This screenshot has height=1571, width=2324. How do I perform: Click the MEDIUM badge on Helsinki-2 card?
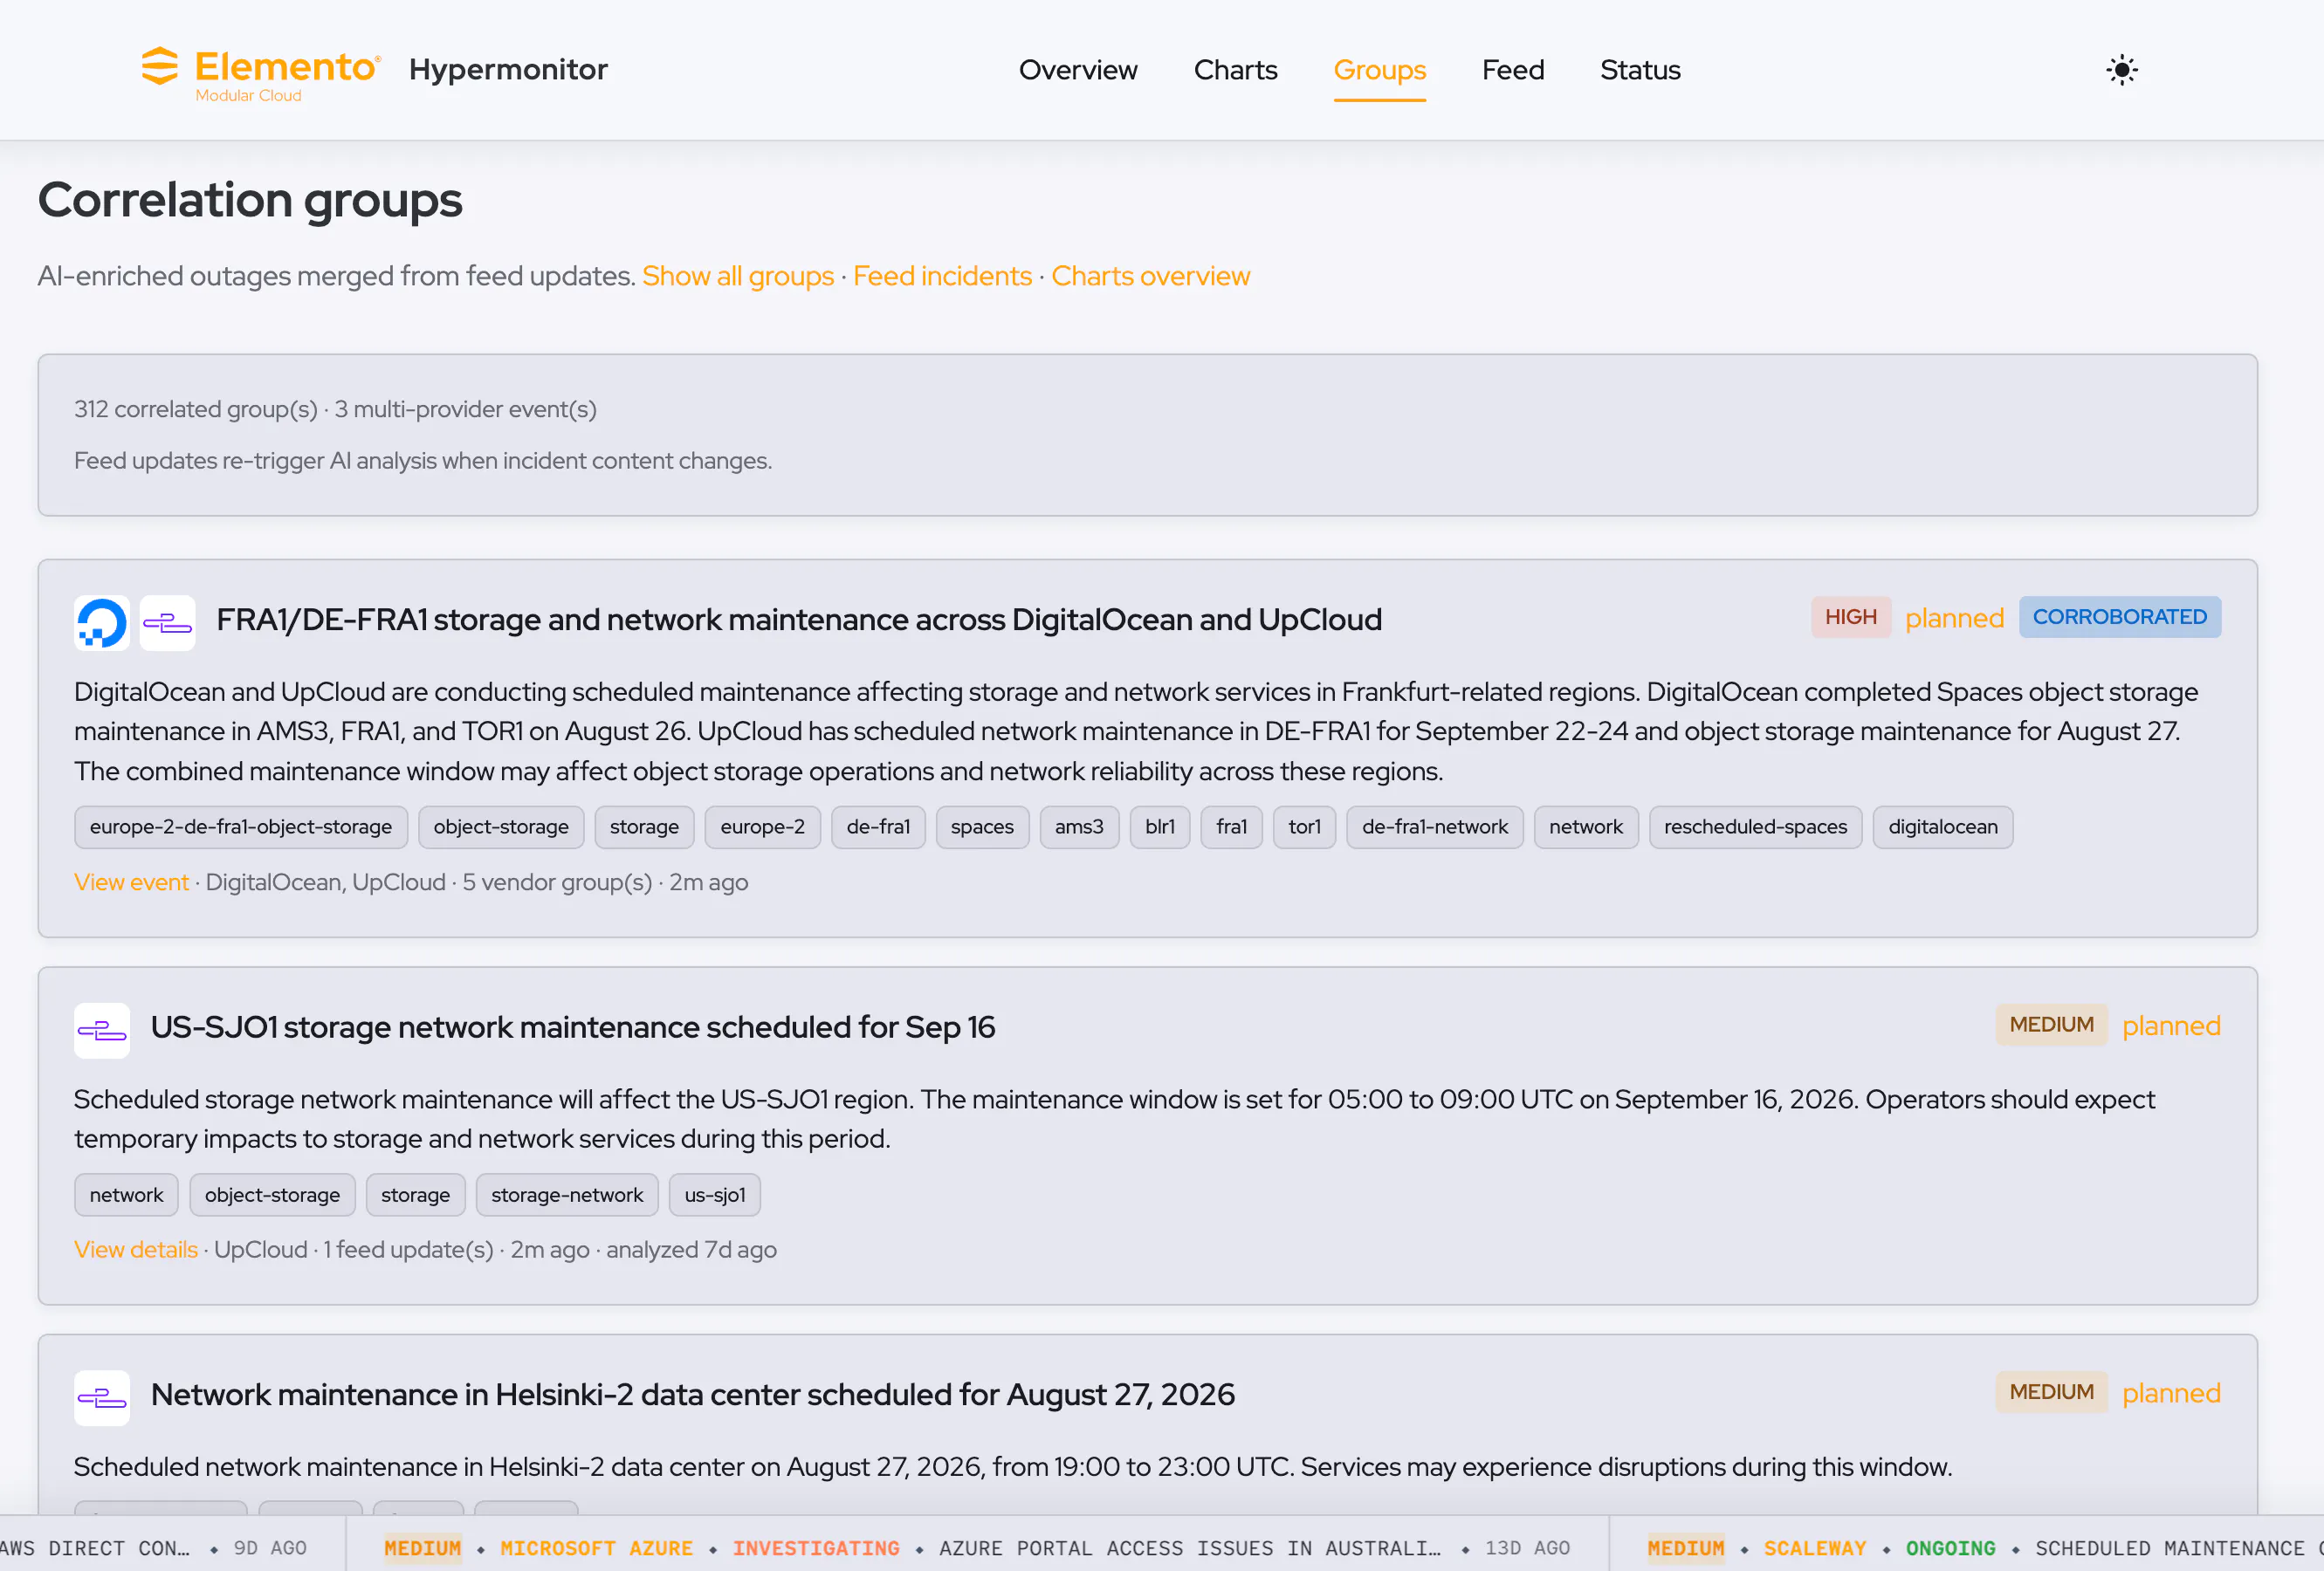2051,1391
